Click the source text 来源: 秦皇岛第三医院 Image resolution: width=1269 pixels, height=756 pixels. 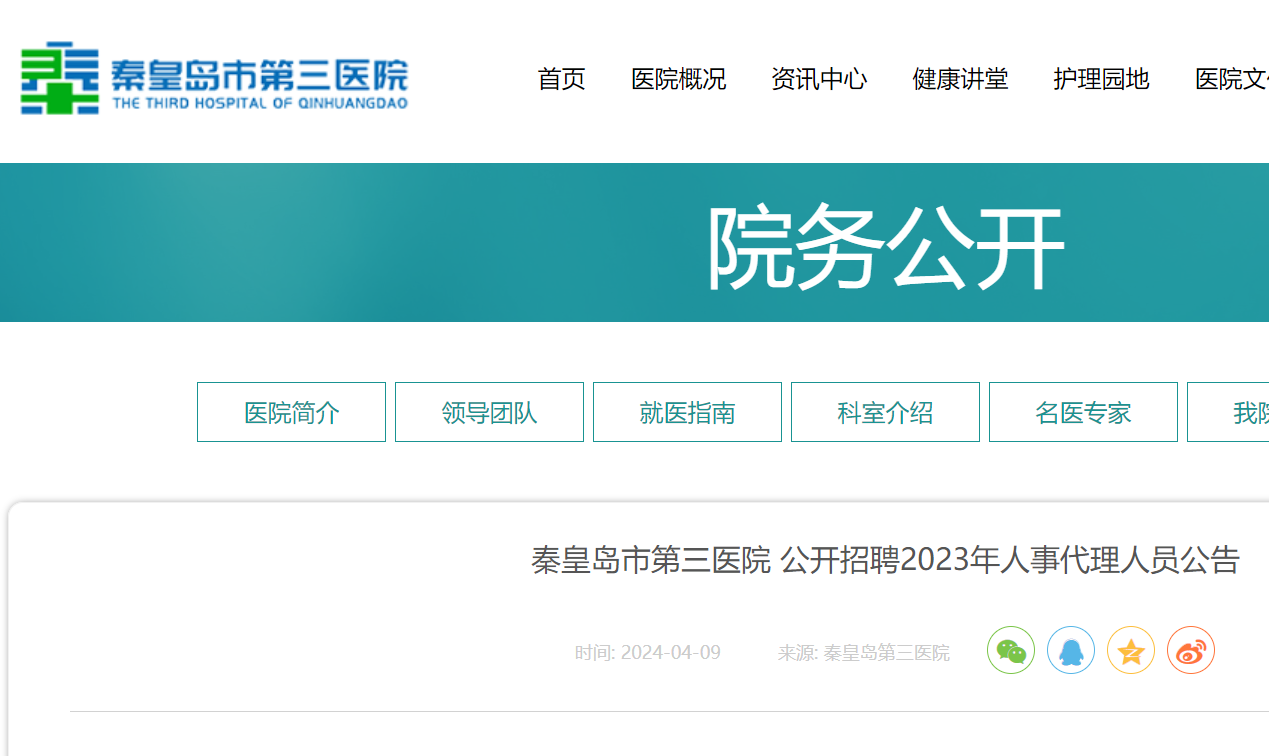(864, 653)
